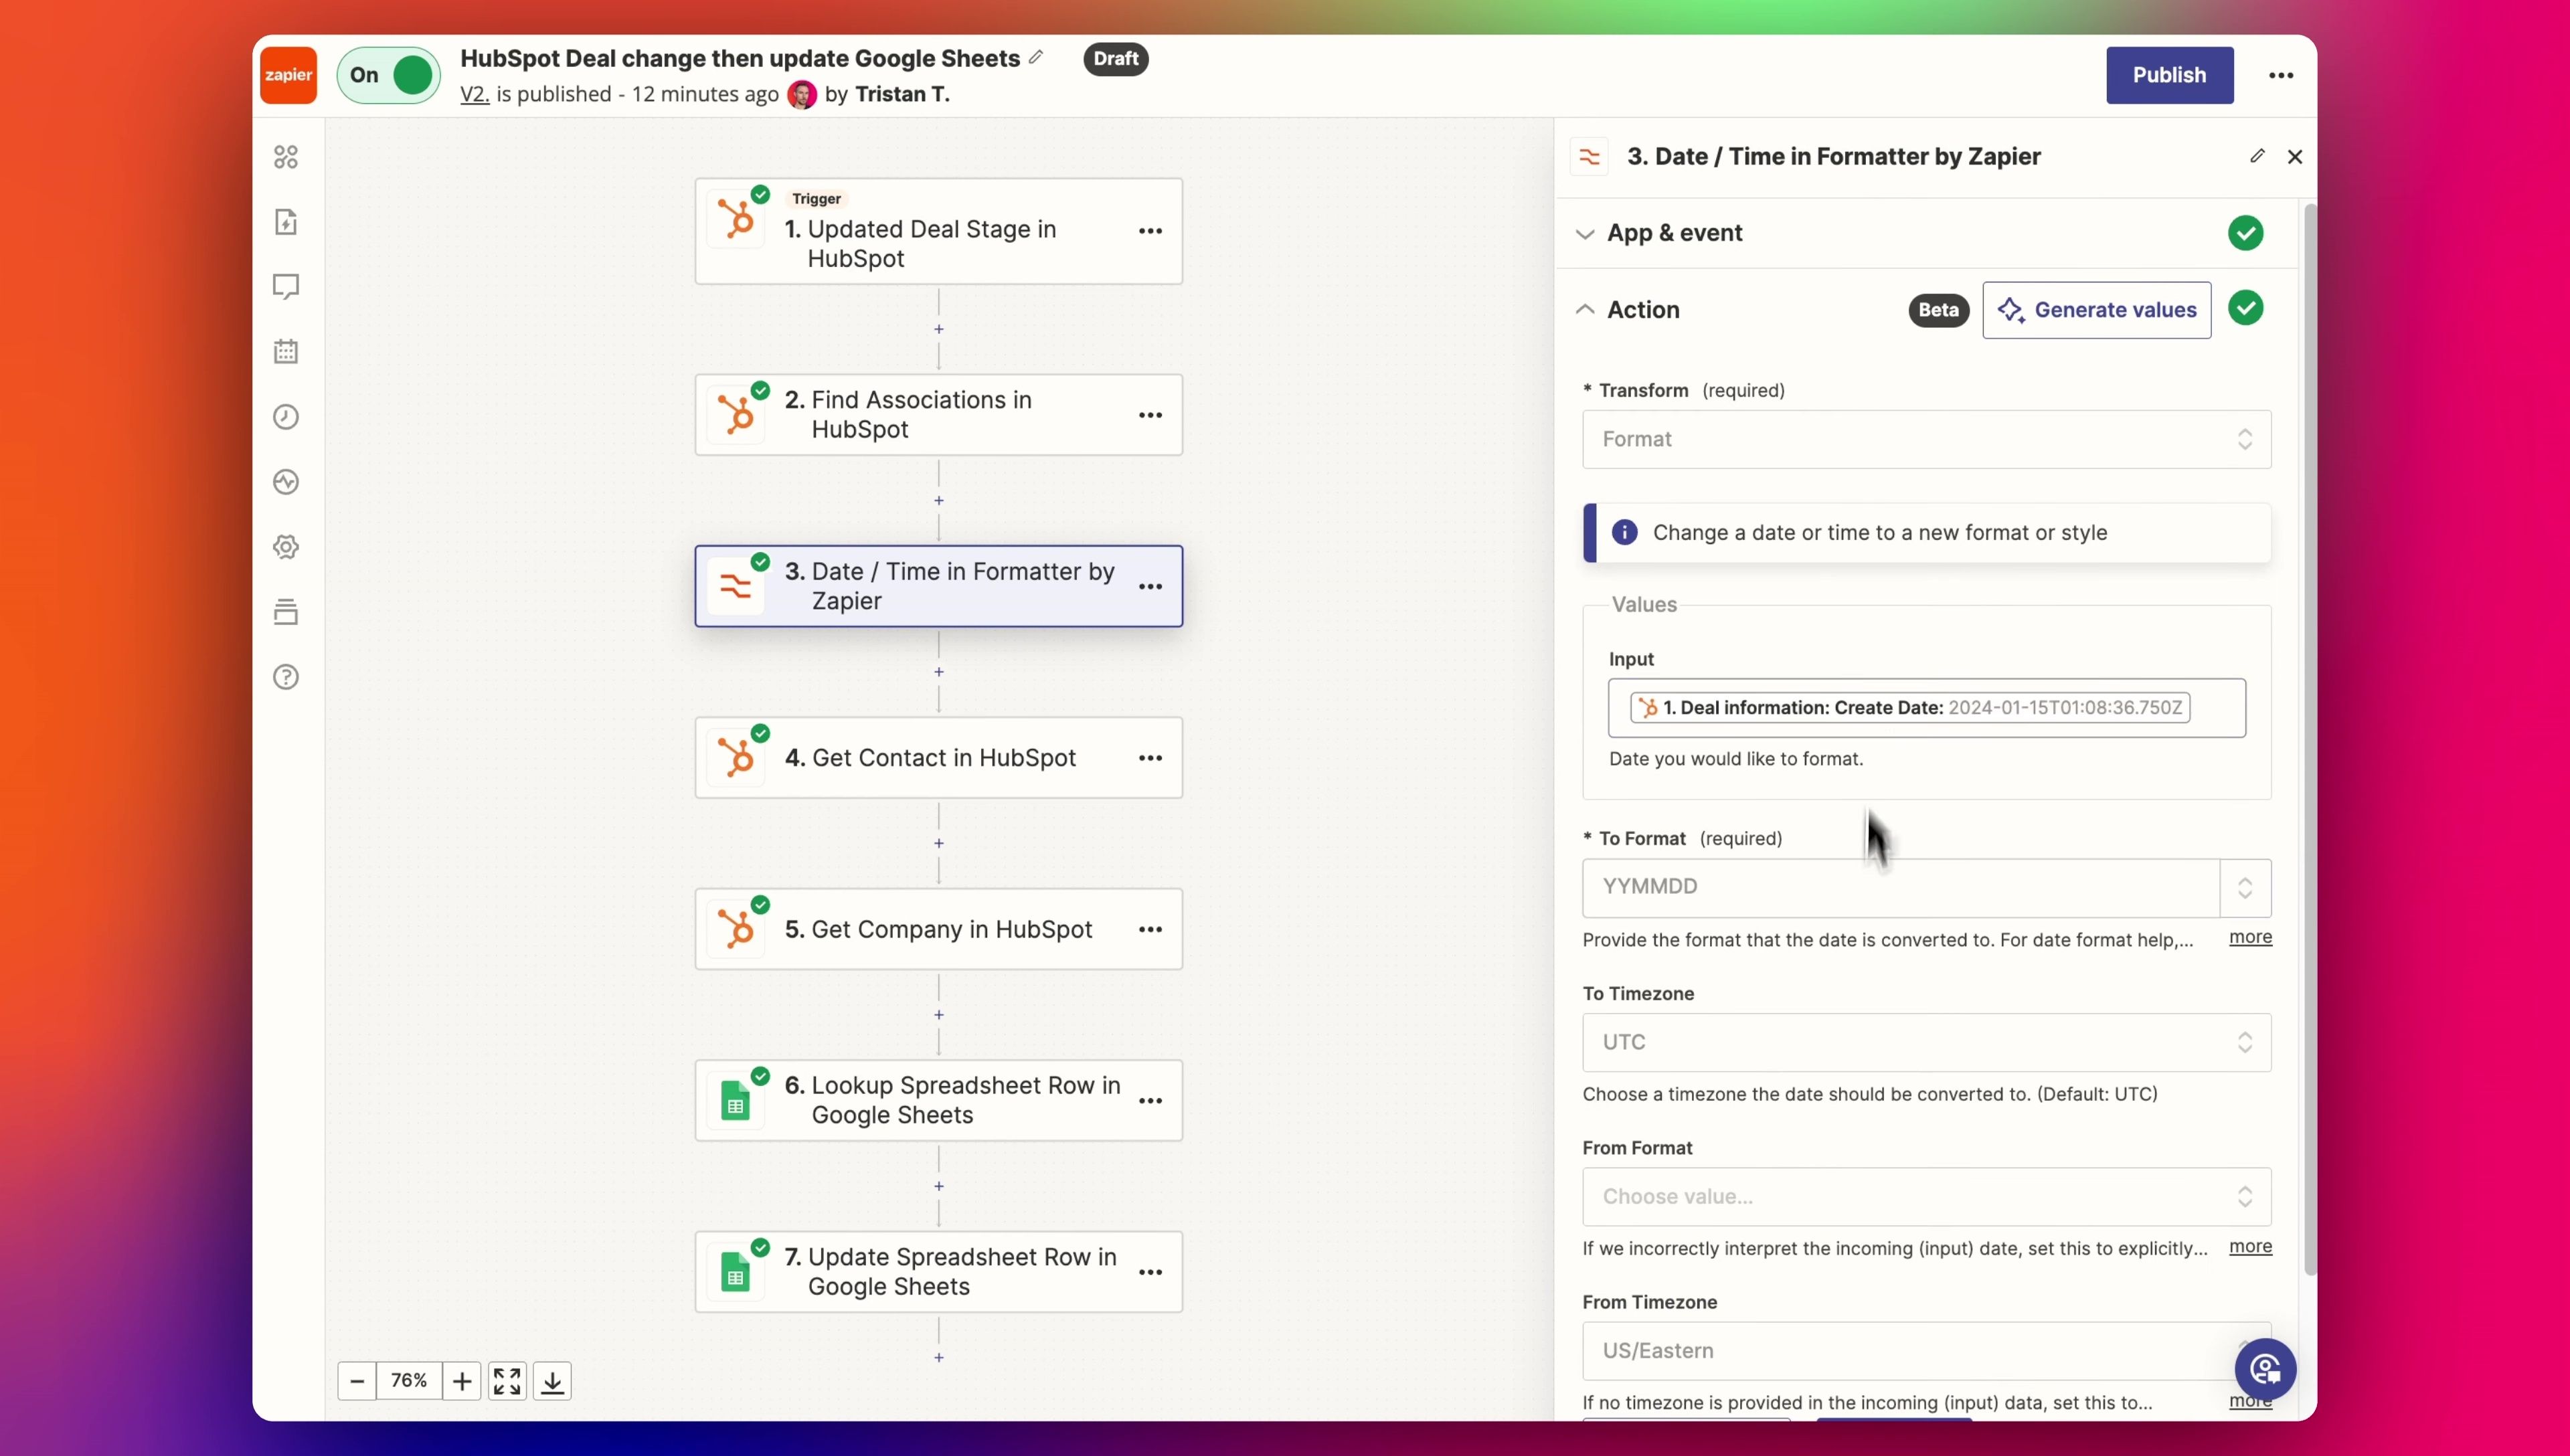Image resolution: width=2570 pixels, height=1456 pixels.
Task: Open step 6 Lookup Spreadsheet Row options menu
Action: pyautogui.click(x=1150, y=1101)
